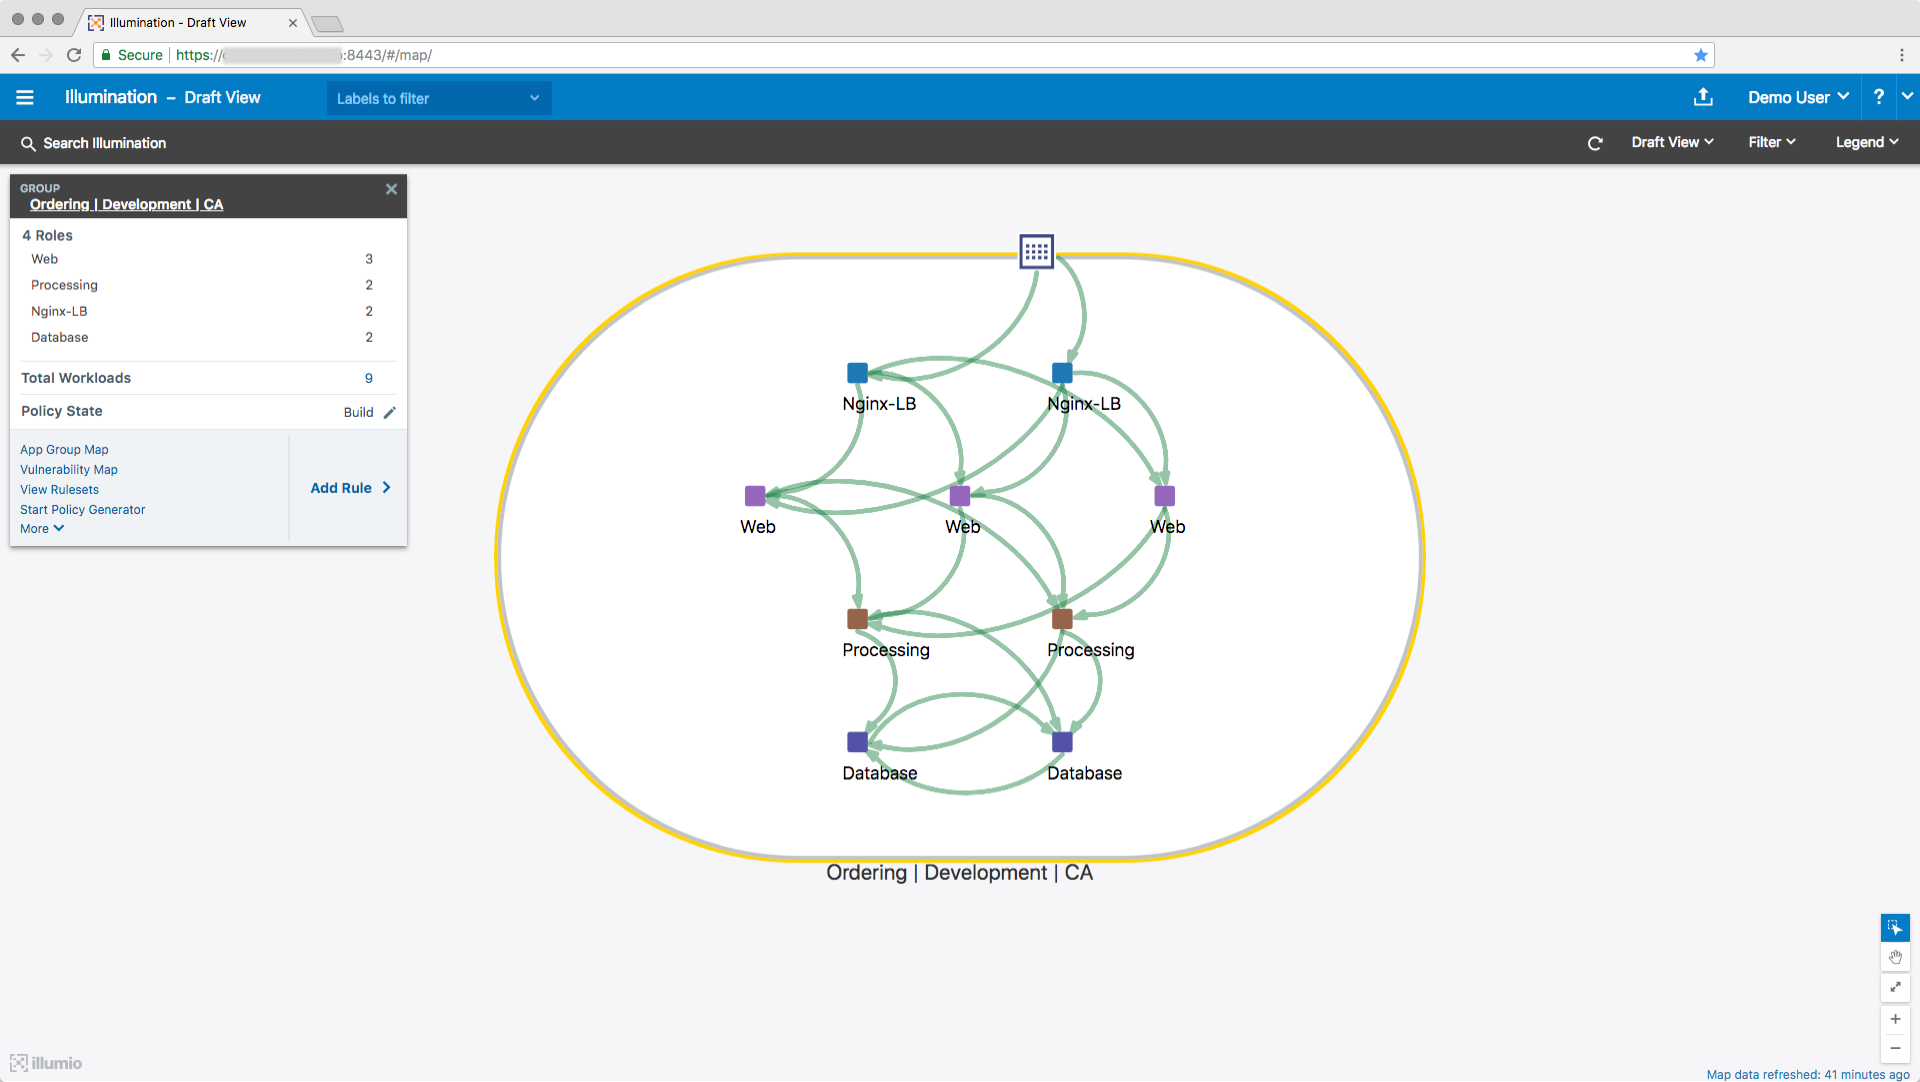Select the Illumination - Draft View browser tab
This screenshot has width=1920, height=1082.
click(190, 22)
